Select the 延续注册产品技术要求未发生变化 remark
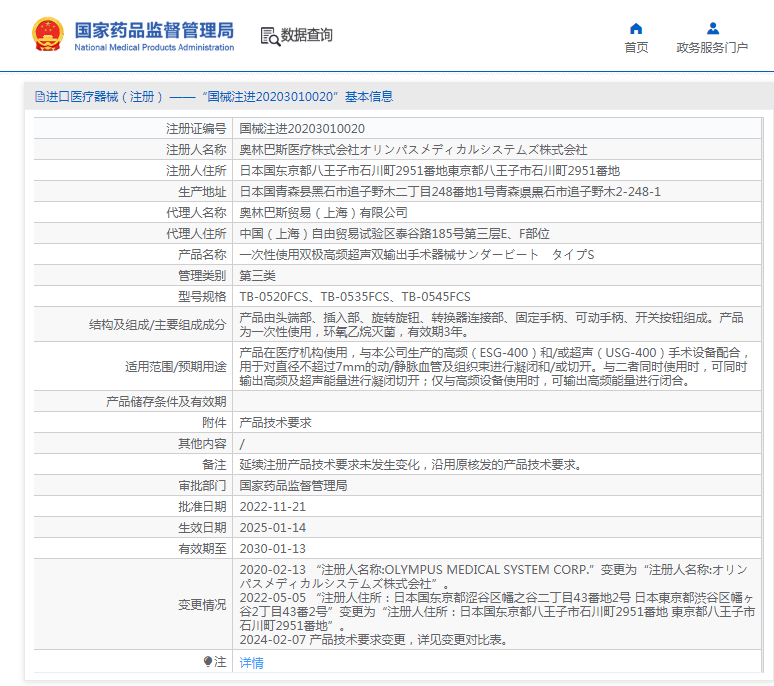The height and width of the screenshot is (686, 774). click(412, 464)
